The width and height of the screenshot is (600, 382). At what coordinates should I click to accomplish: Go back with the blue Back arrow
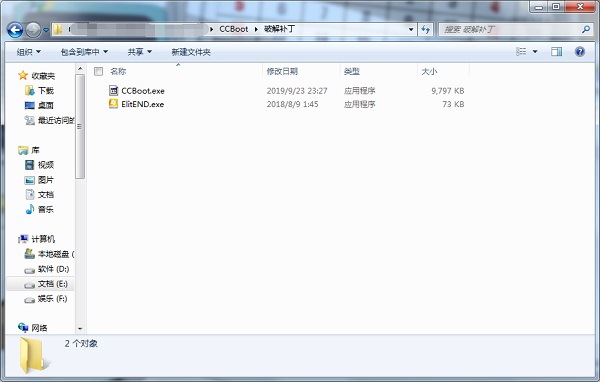click(15, 29)
